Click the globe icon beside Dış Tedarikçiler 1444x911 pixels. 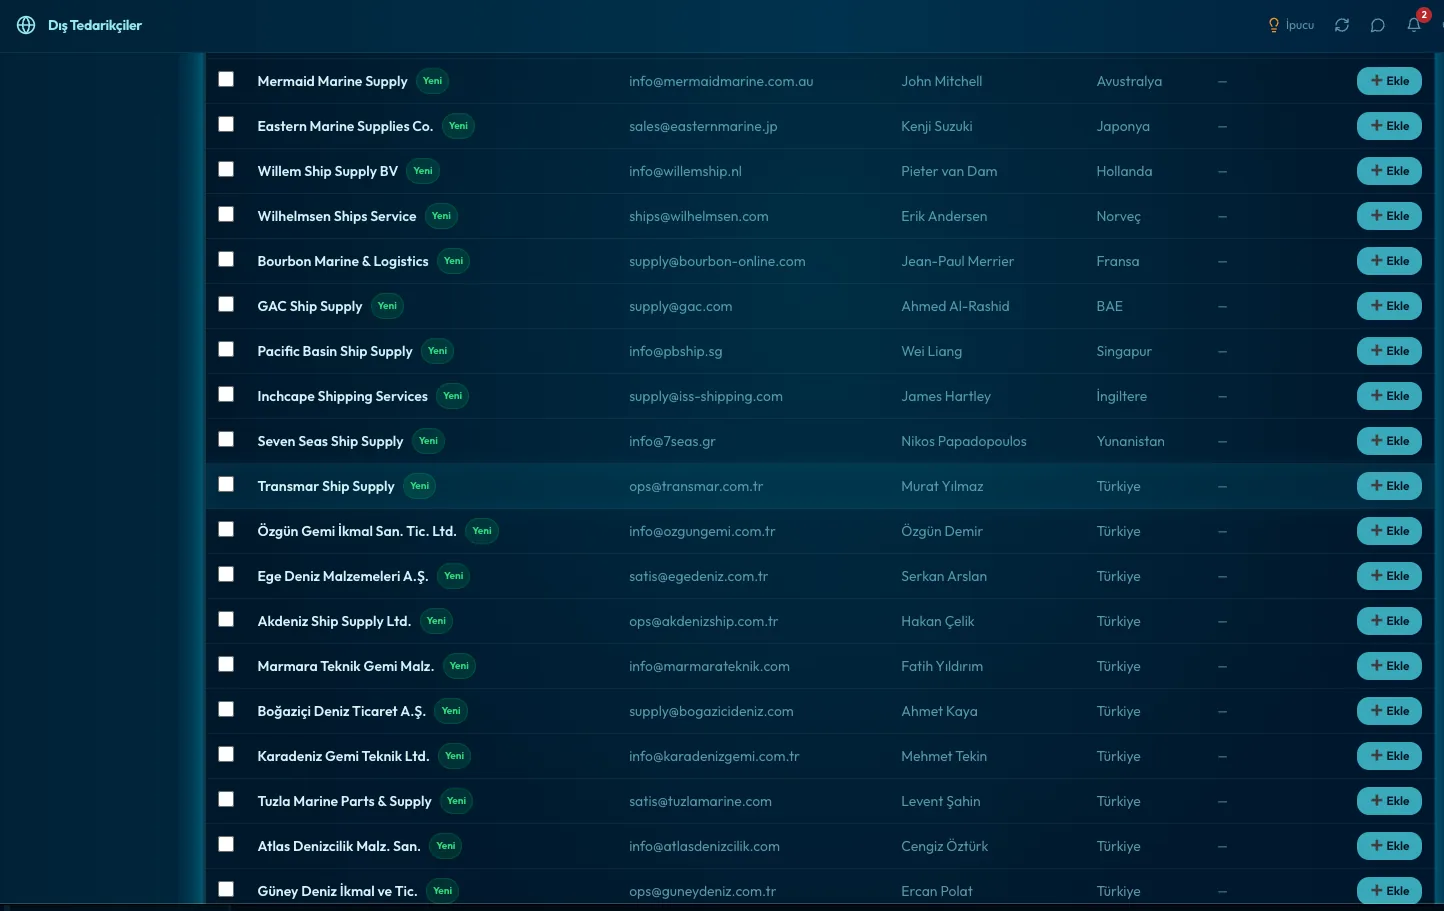tap(26, 25)
